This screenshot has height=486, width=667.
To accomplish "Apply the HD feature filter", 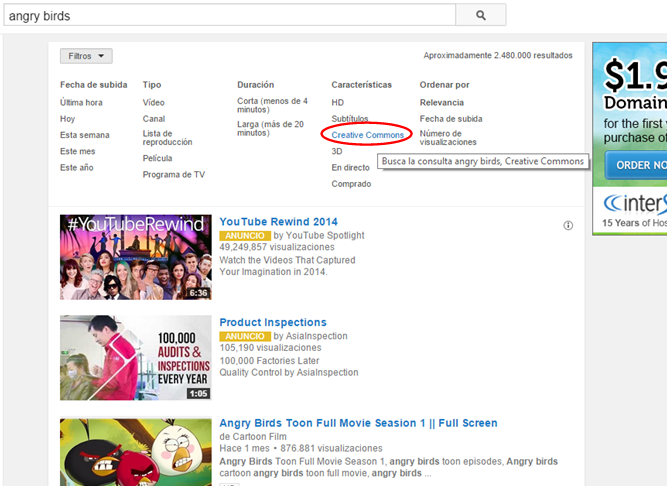I will click(x=338, y=102).
